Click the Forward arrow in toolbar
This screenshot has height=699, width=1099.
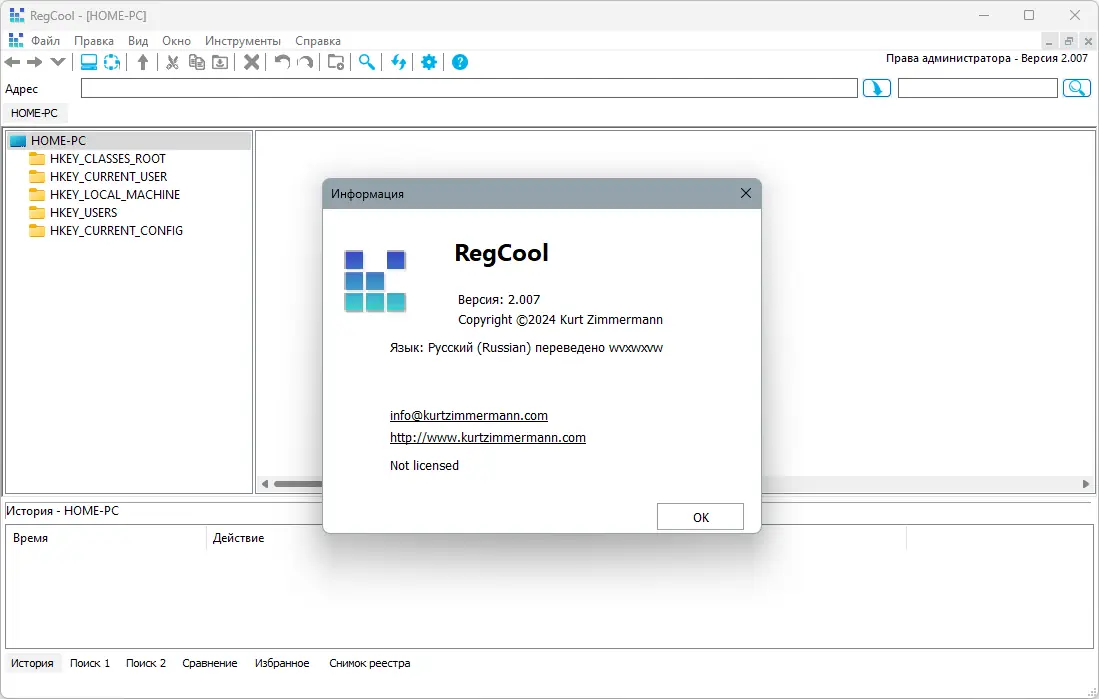click(34, 62)
